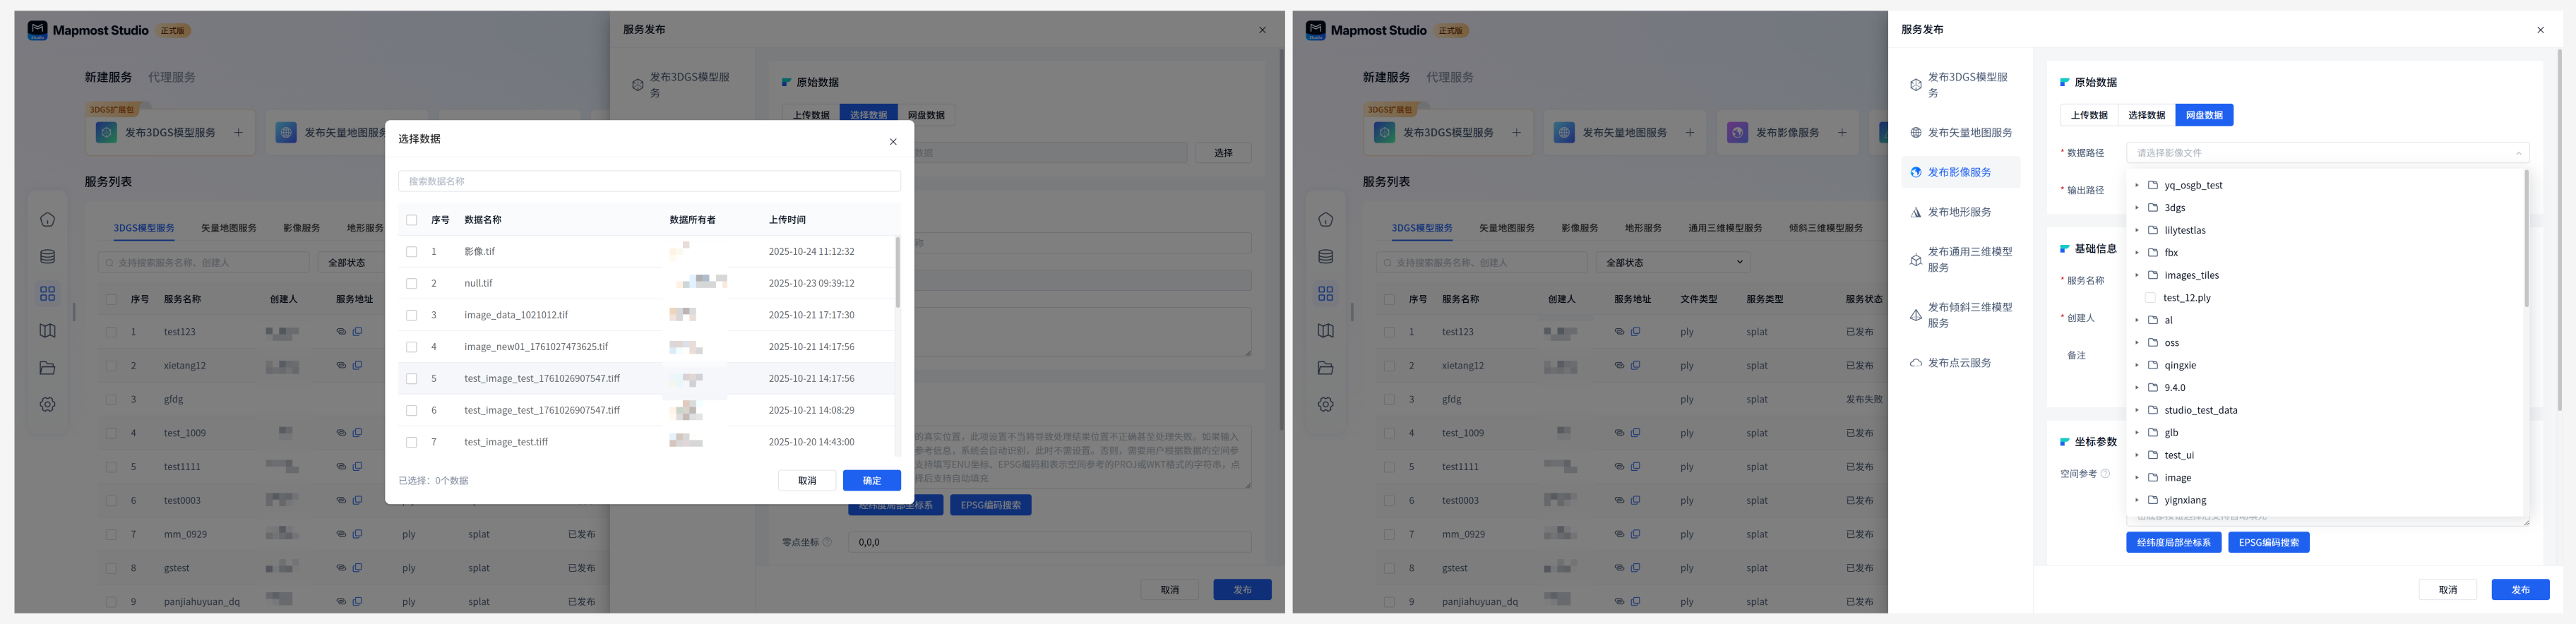Screen dimensions: 2576x624
Task: Click the 发布通用三维模型服务 cube icon
Action: 1915,260
